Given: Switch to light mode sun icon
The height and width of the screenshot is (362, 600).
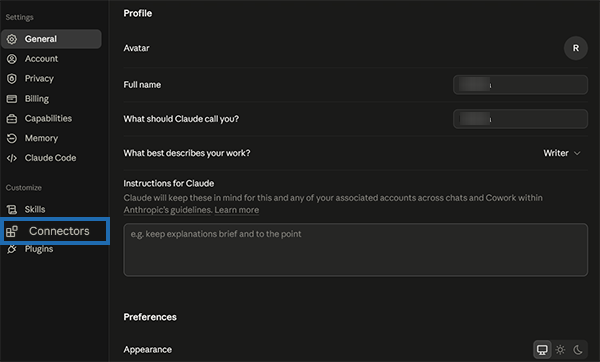Looking at the screenshot, I should click(560, 349).
